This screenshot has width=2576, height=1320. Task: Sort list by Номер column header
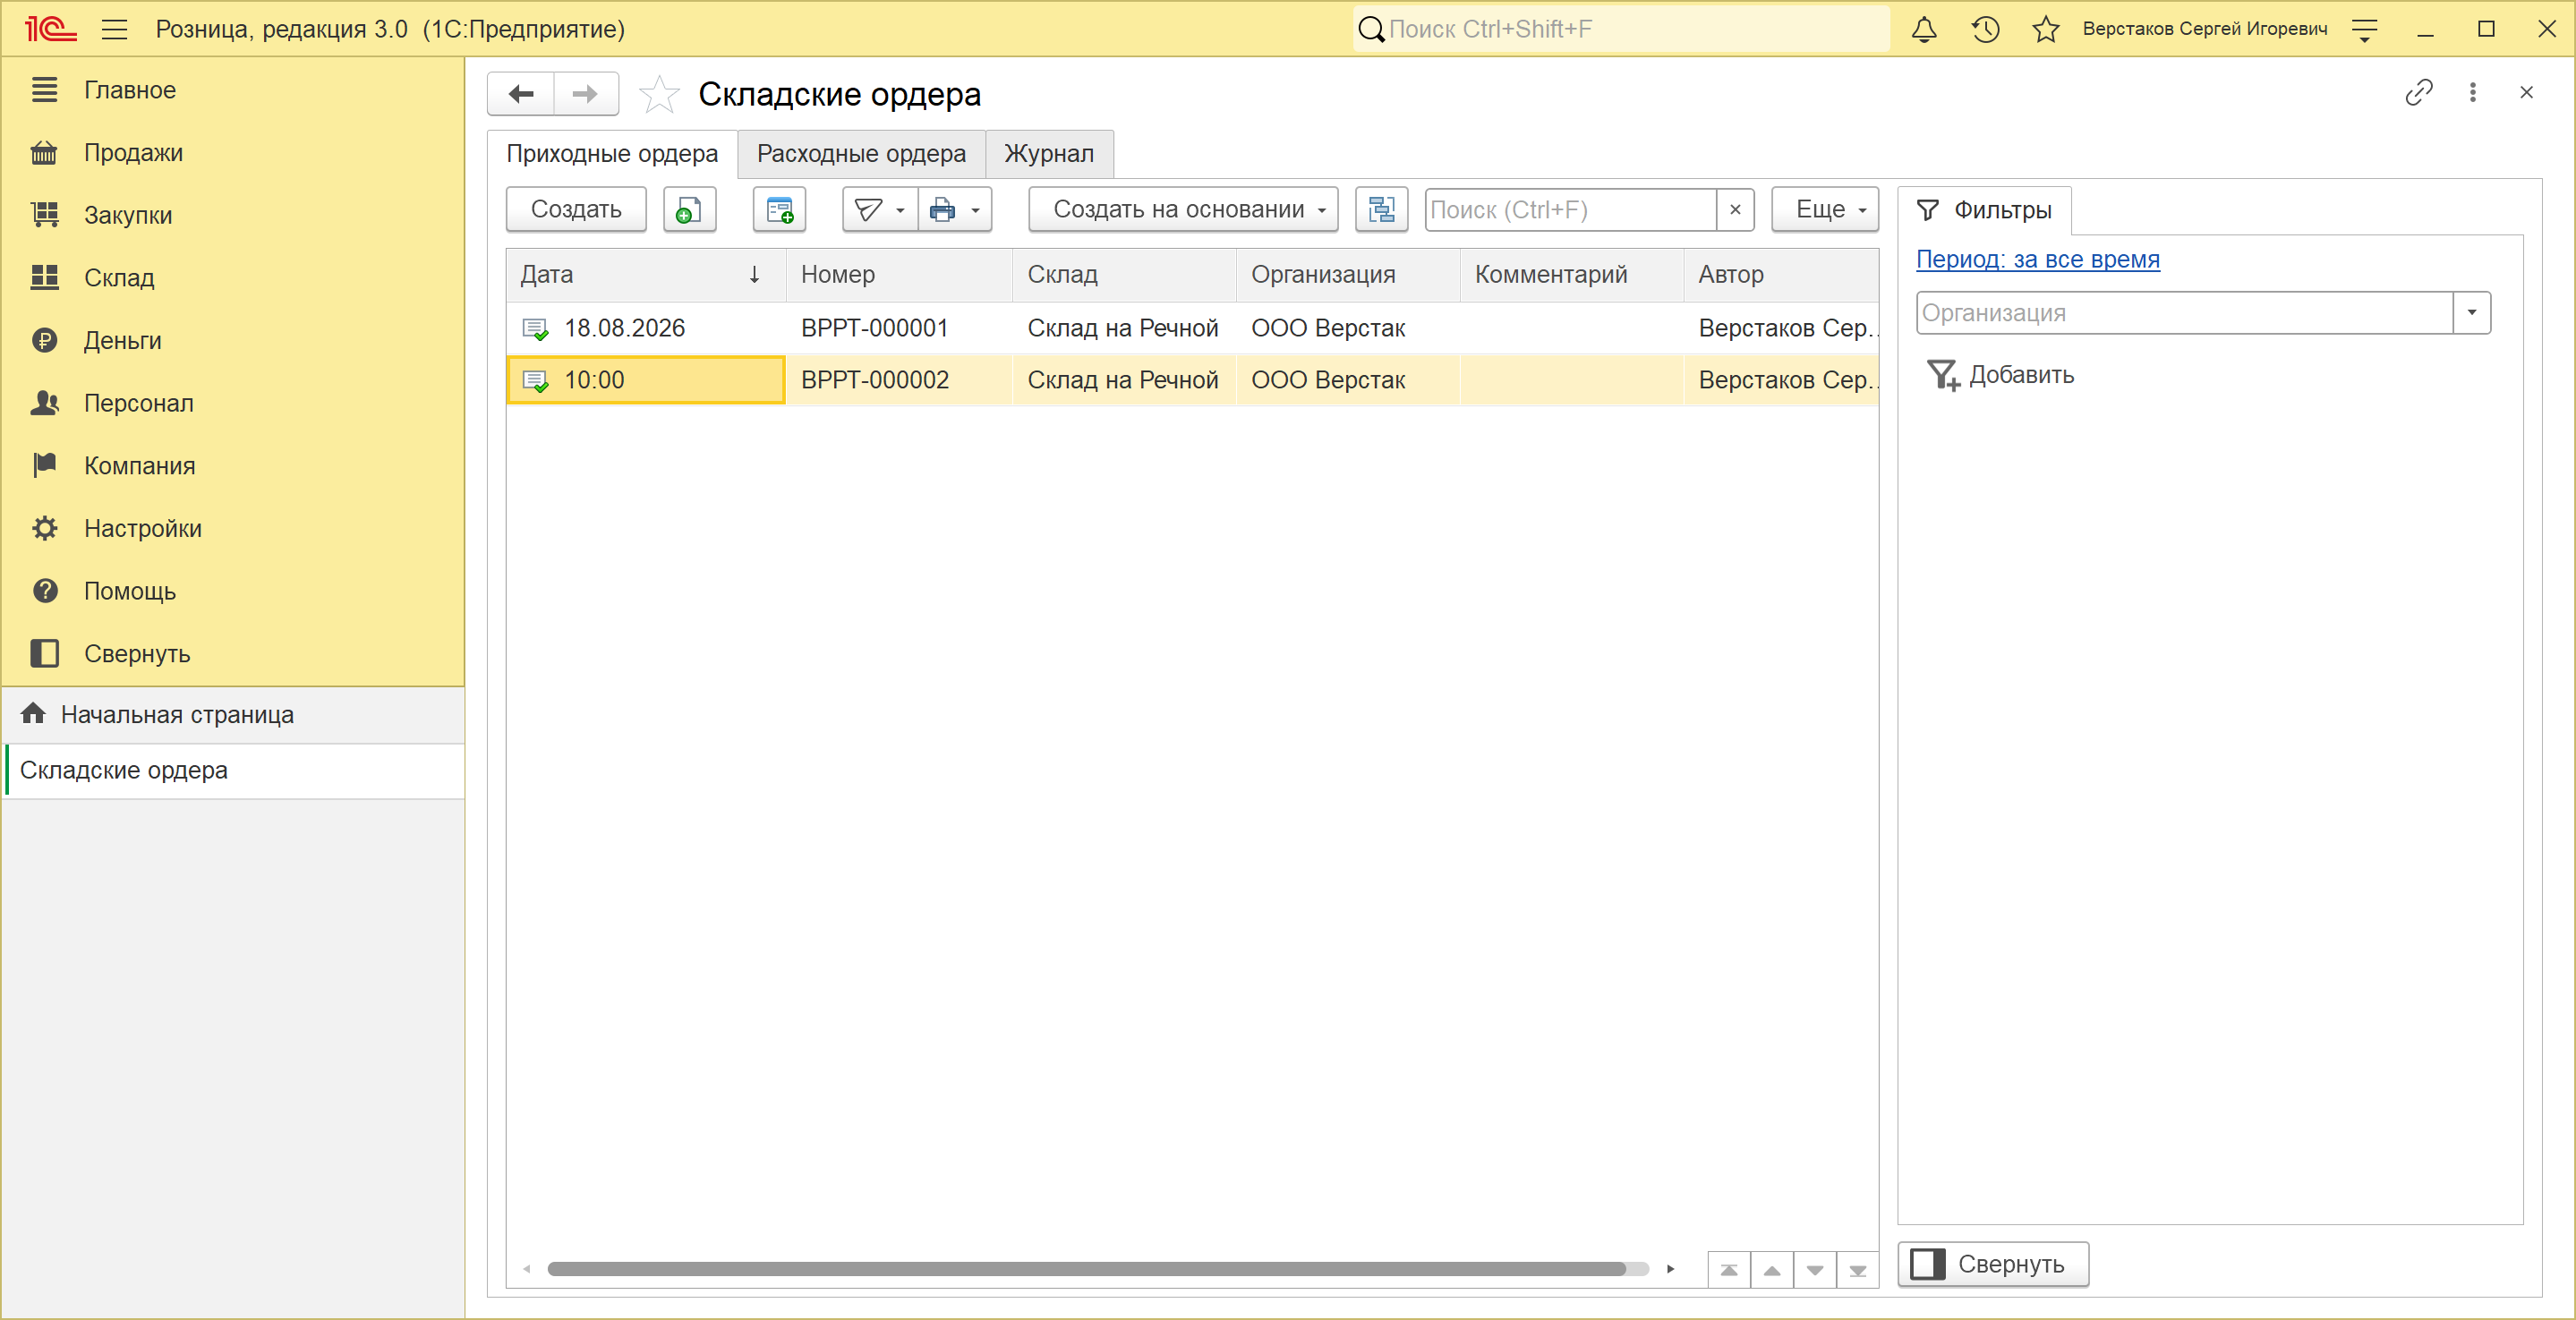coord(899,275)
